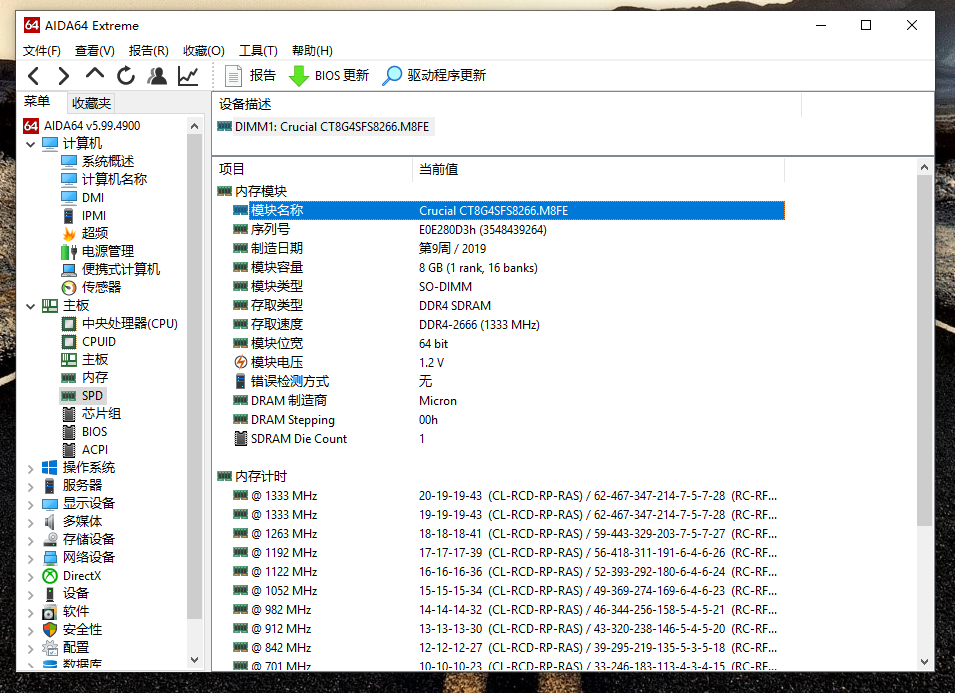Expand the 多媒体 tree node

click(x=30, y=522)
